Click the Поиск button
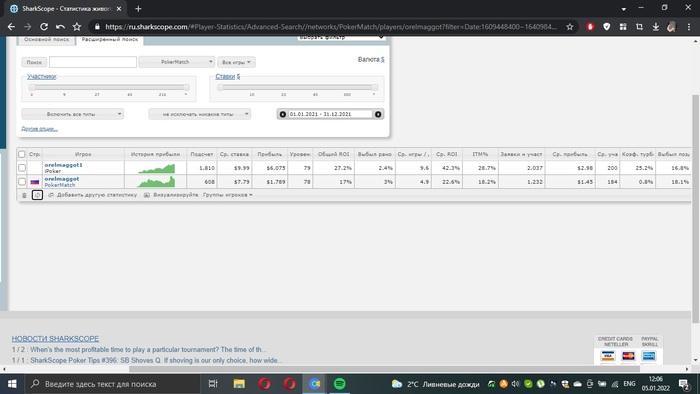The image size is (700, 394). tap(34, 62)
